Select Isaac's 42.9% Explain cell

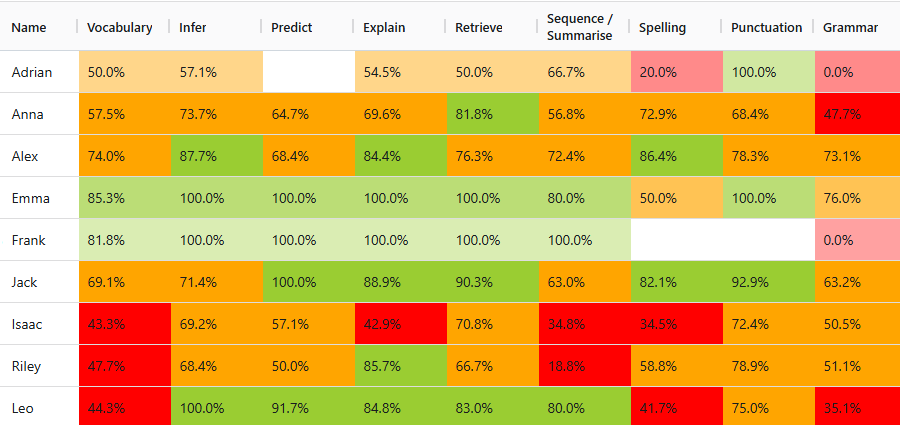click(x=401, y=324)
